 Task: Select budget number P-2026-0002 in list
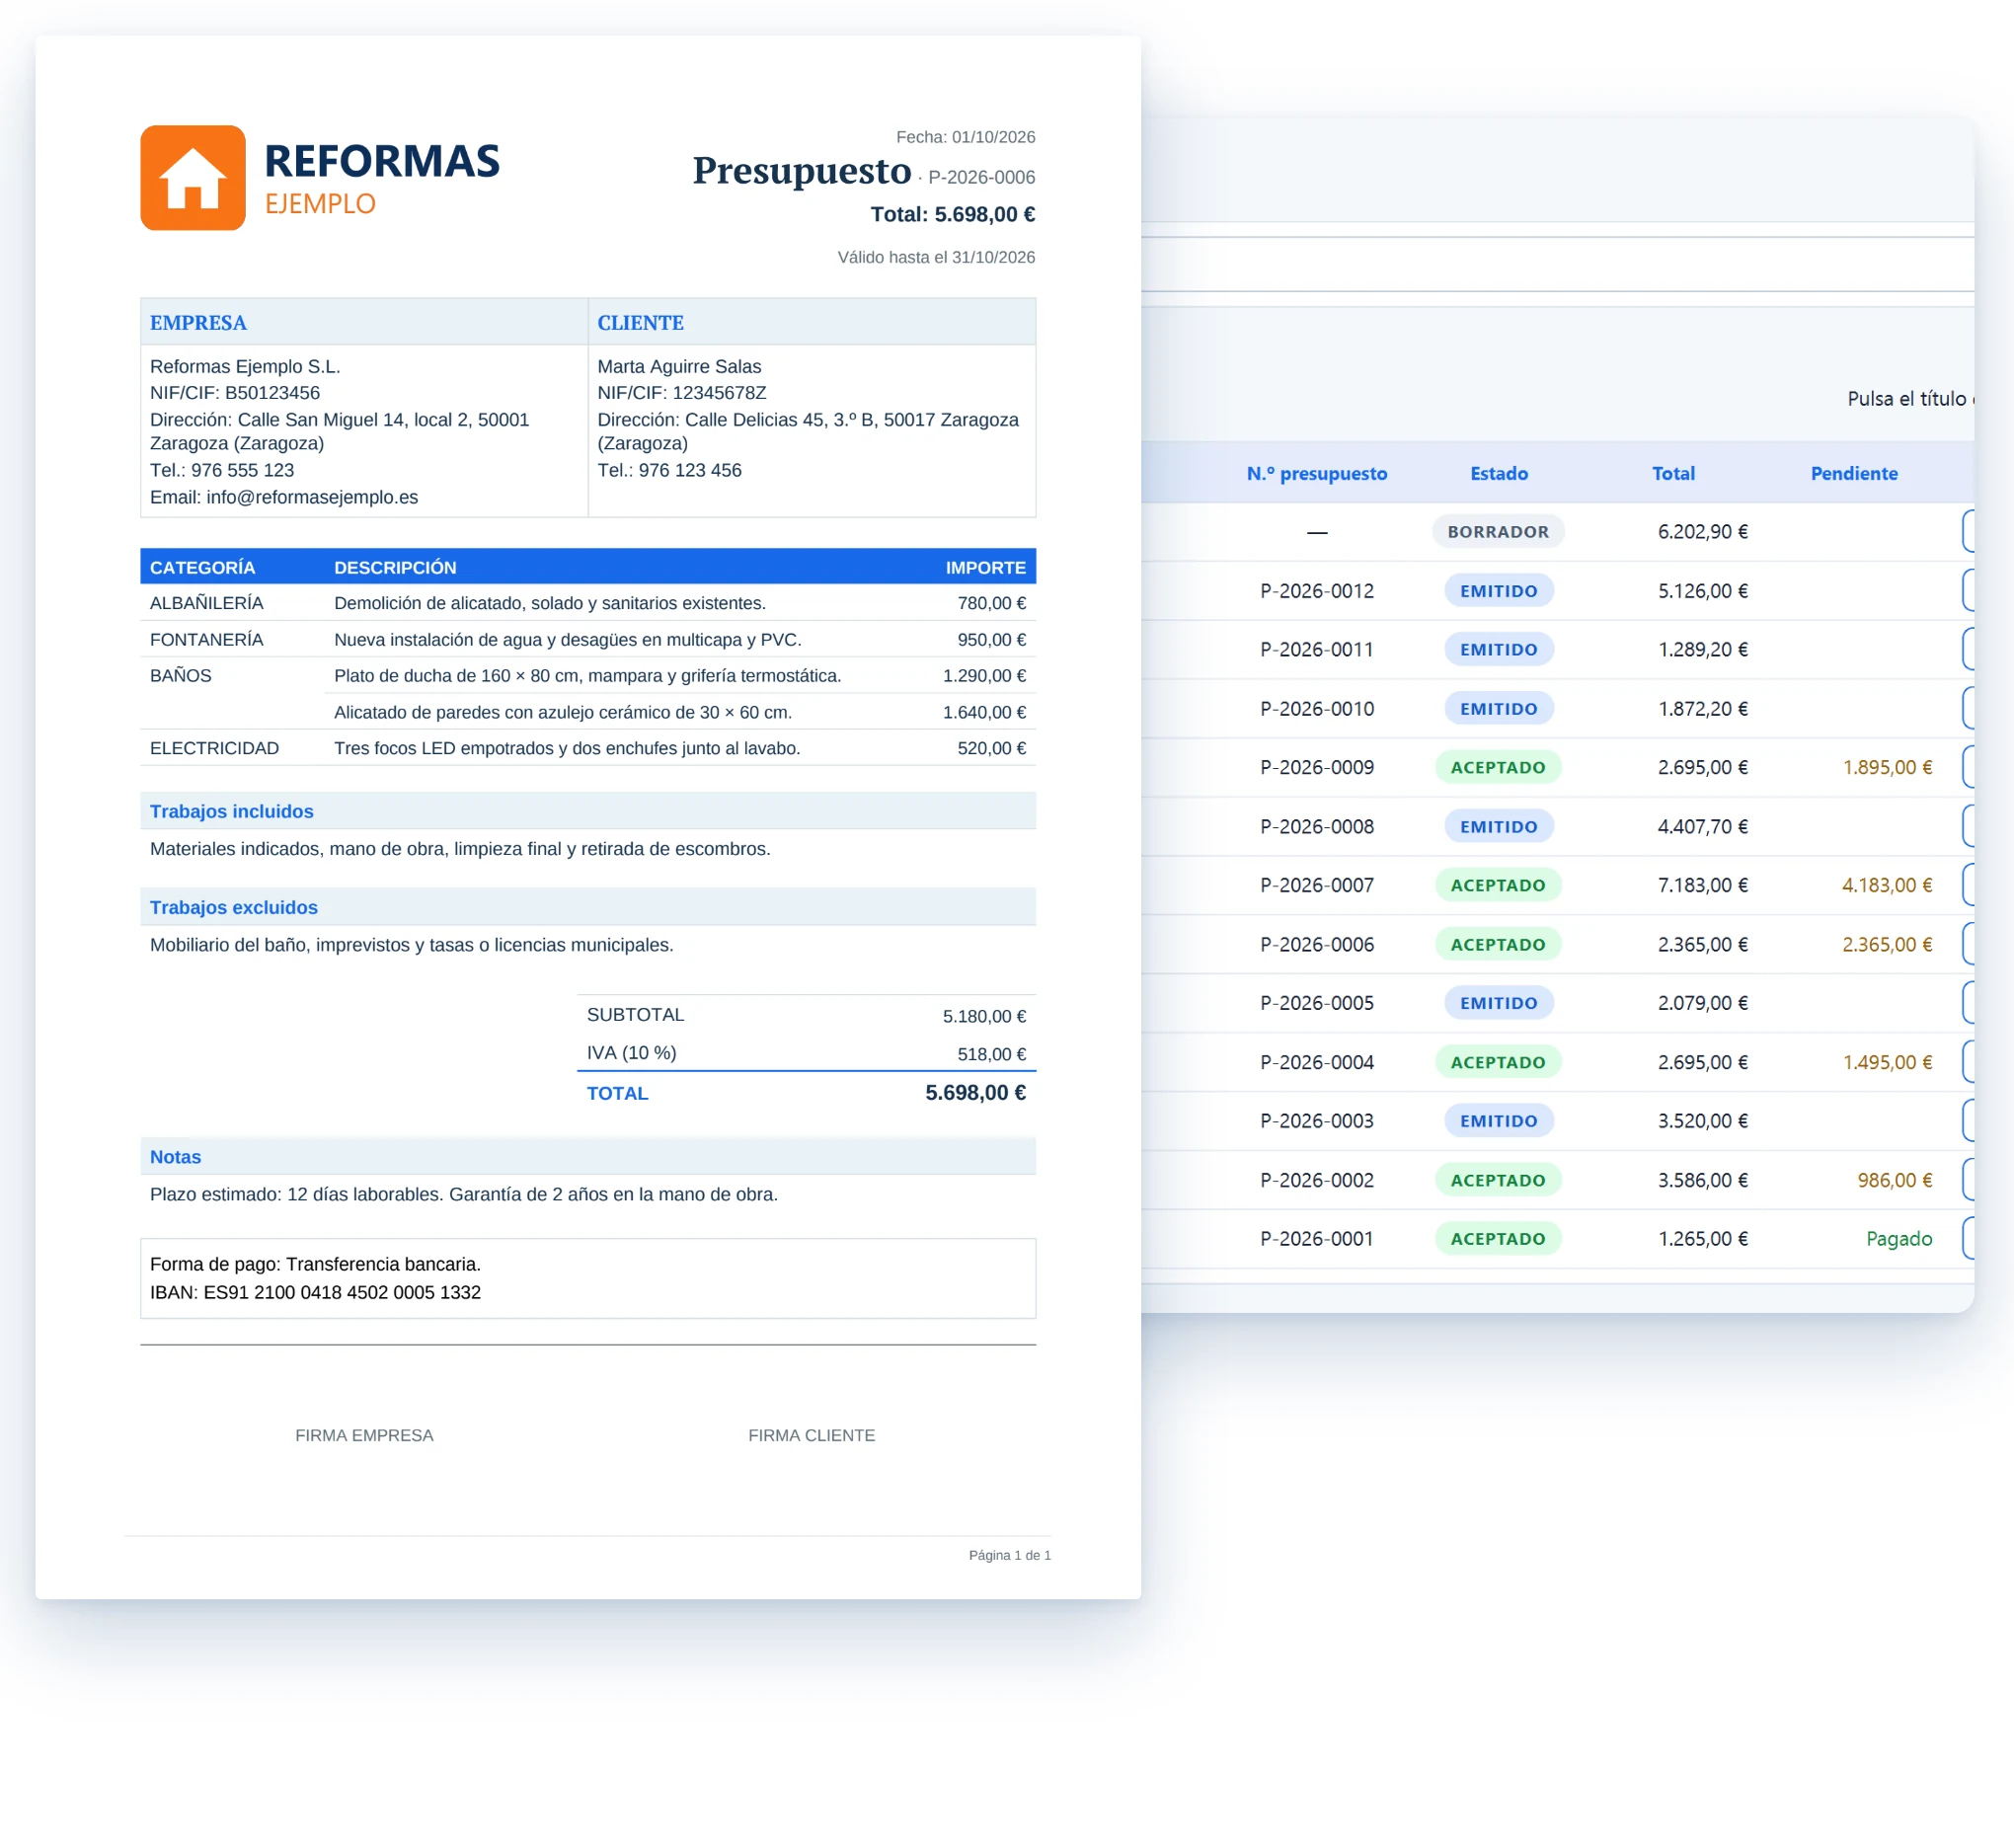(x=1316, y=1180)
